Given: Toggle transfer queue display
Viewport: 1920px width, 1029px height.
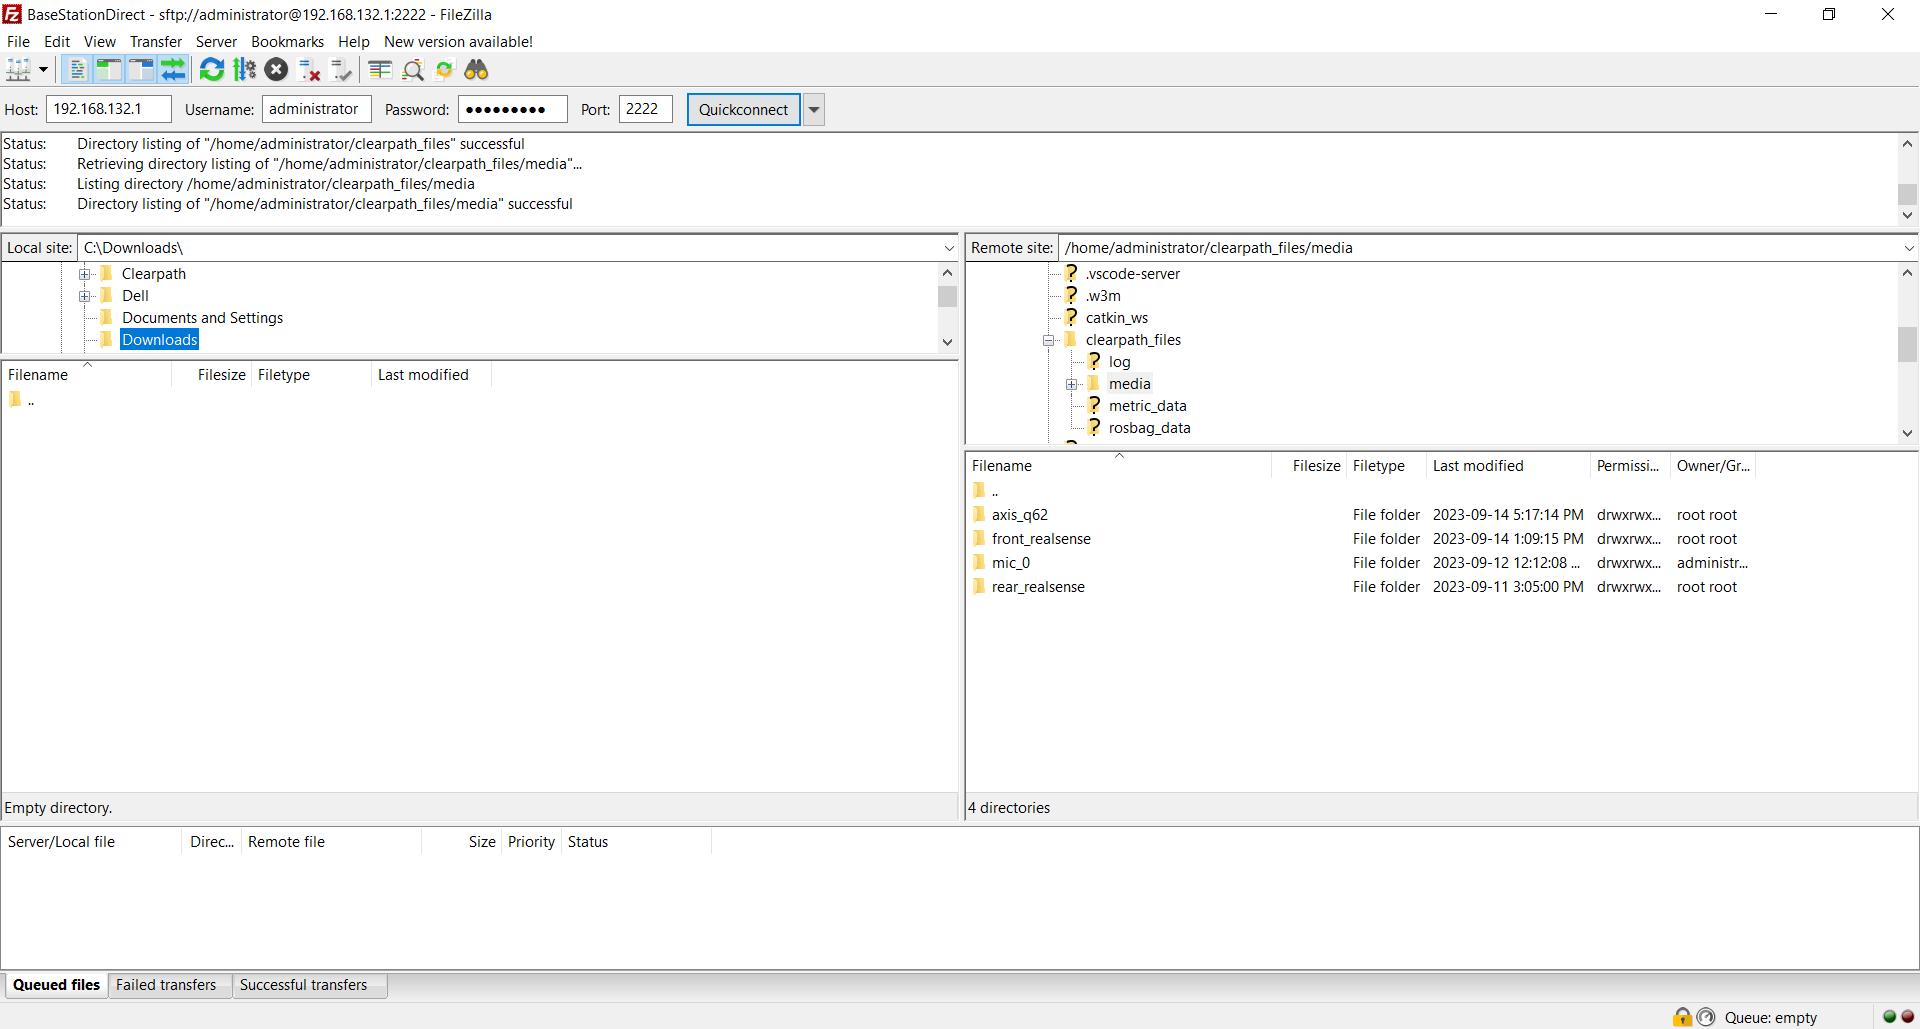Looking at the screenshot, I should pos(174,70).
